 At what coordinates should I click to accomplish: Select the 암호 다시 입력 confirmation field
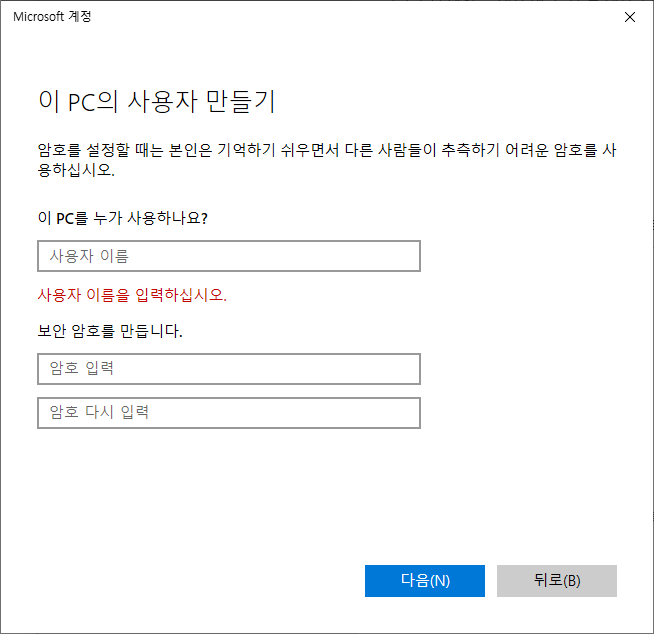coord(229,413)
